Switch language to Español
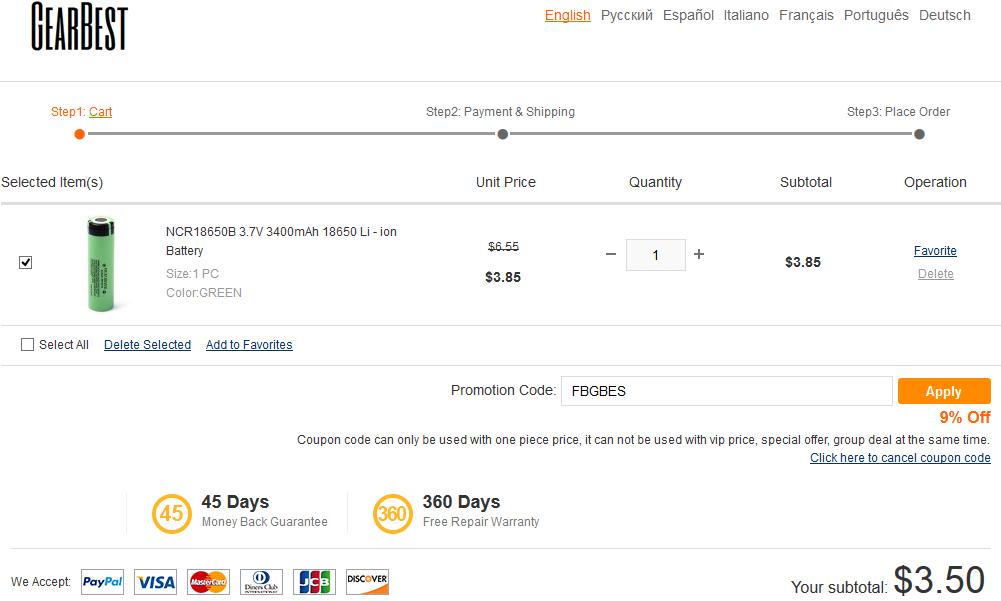The height and width of the screenshot is (601, 1001). (688, 15)
